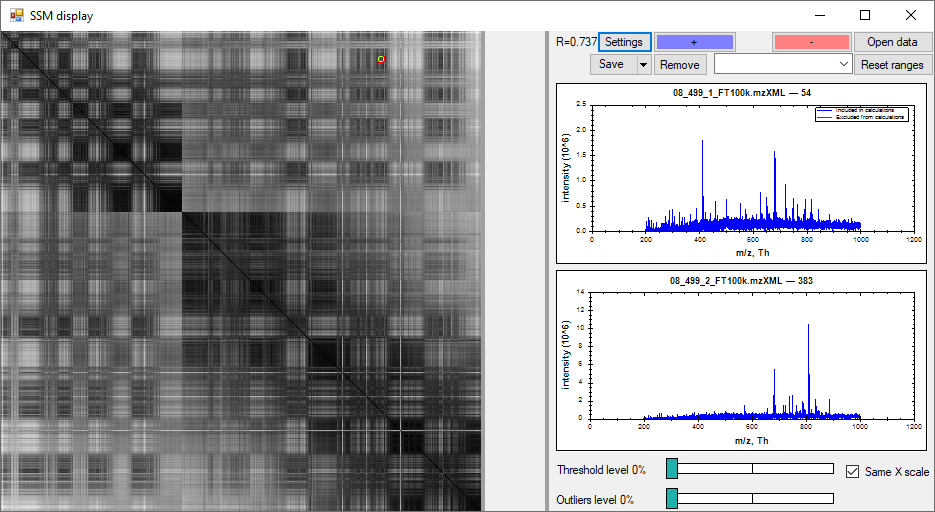935x512 pixels.
Task: Click the Outliers level 0% label
Action: click(x=595, y=500)
